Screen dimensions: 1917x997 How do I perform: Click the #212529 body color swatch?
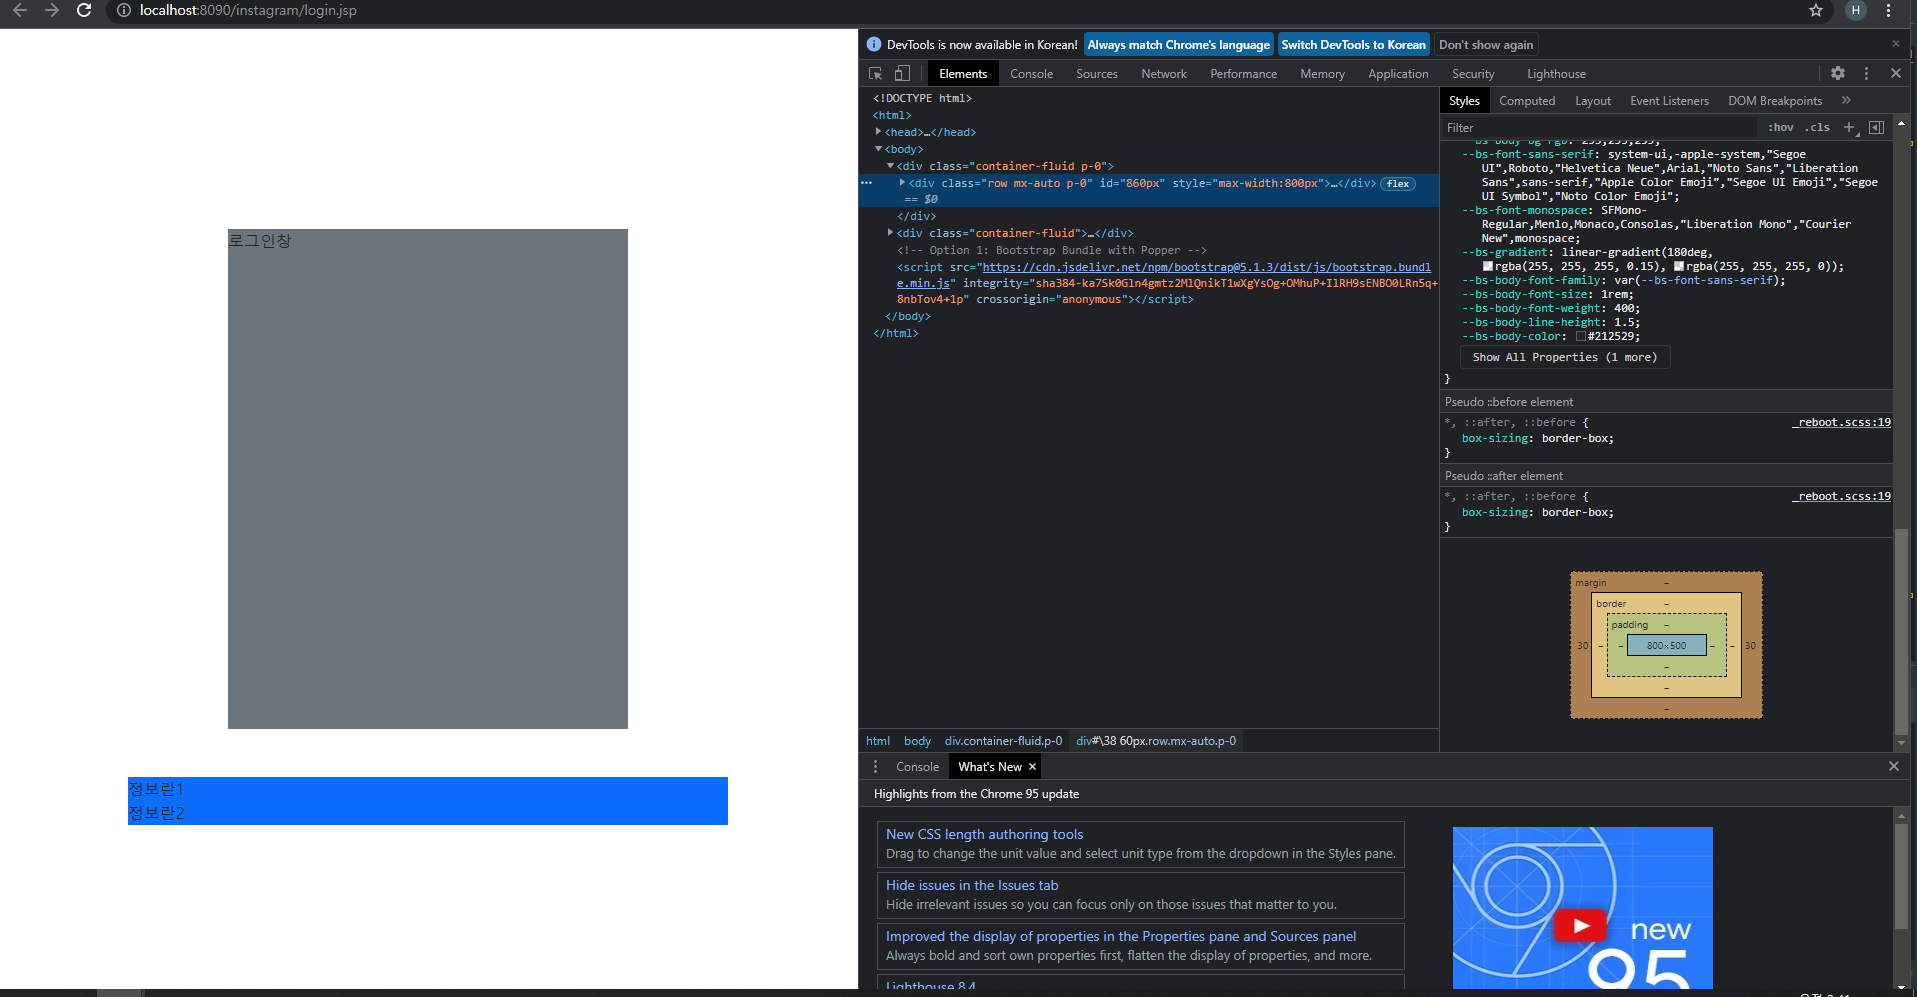tap(1581, 336)
